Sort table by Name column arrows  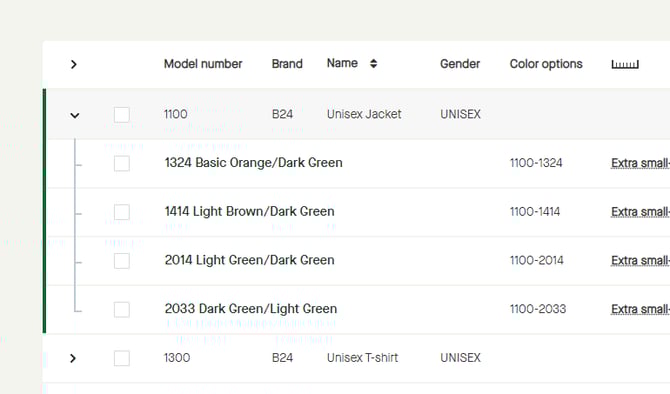click(373, 64)
